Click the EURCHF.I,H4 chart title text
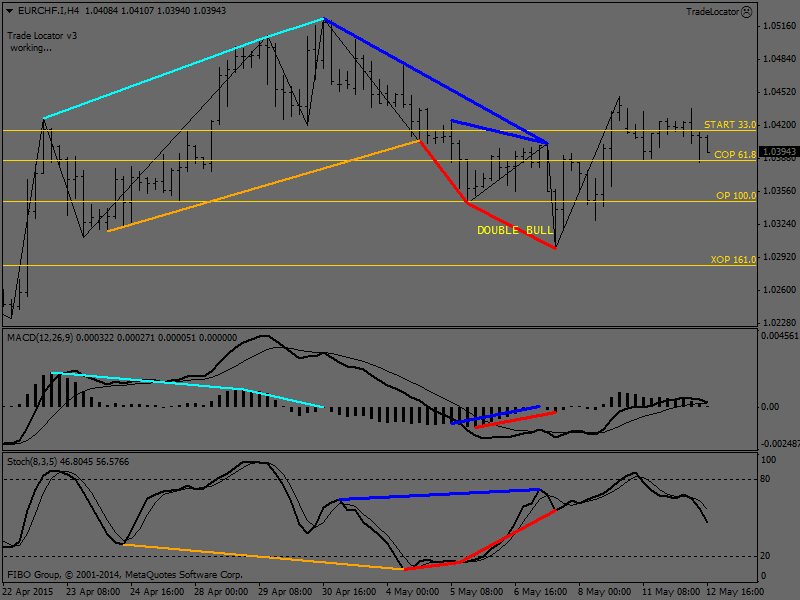The image size is (800, 600). click(x=48, y=11)
